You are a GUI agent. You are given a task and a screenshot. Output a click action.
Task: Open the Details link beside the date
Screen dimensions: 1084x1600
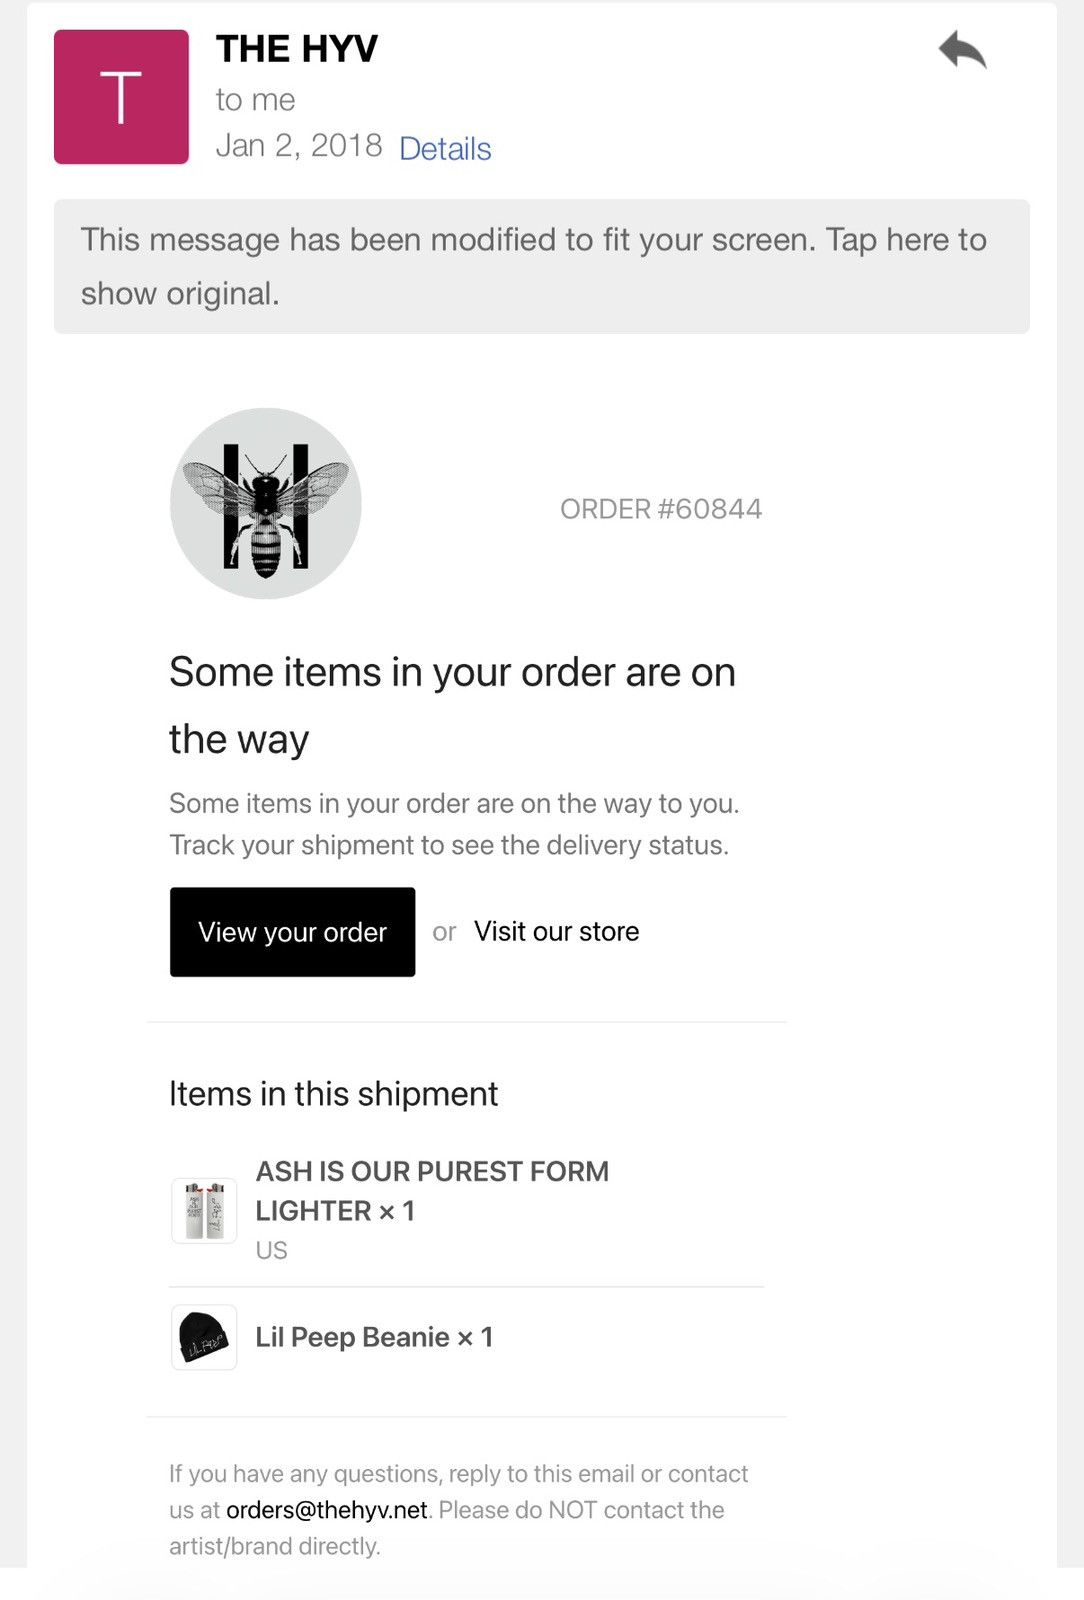pos(445,148)
